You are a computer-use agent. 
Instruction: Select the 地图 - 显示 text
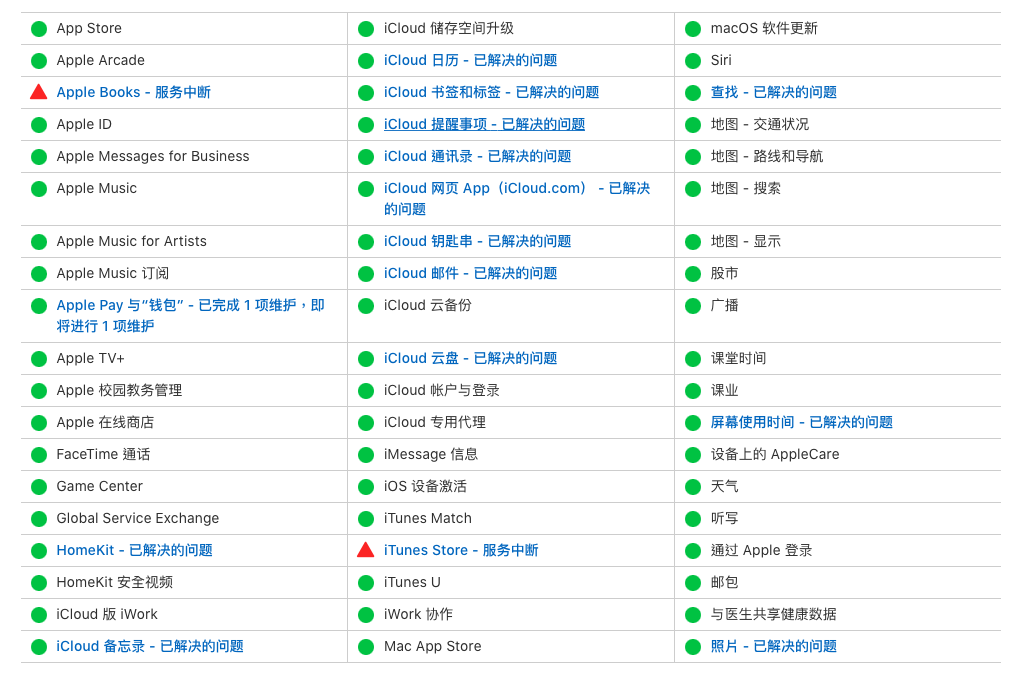tap(745, 241)
